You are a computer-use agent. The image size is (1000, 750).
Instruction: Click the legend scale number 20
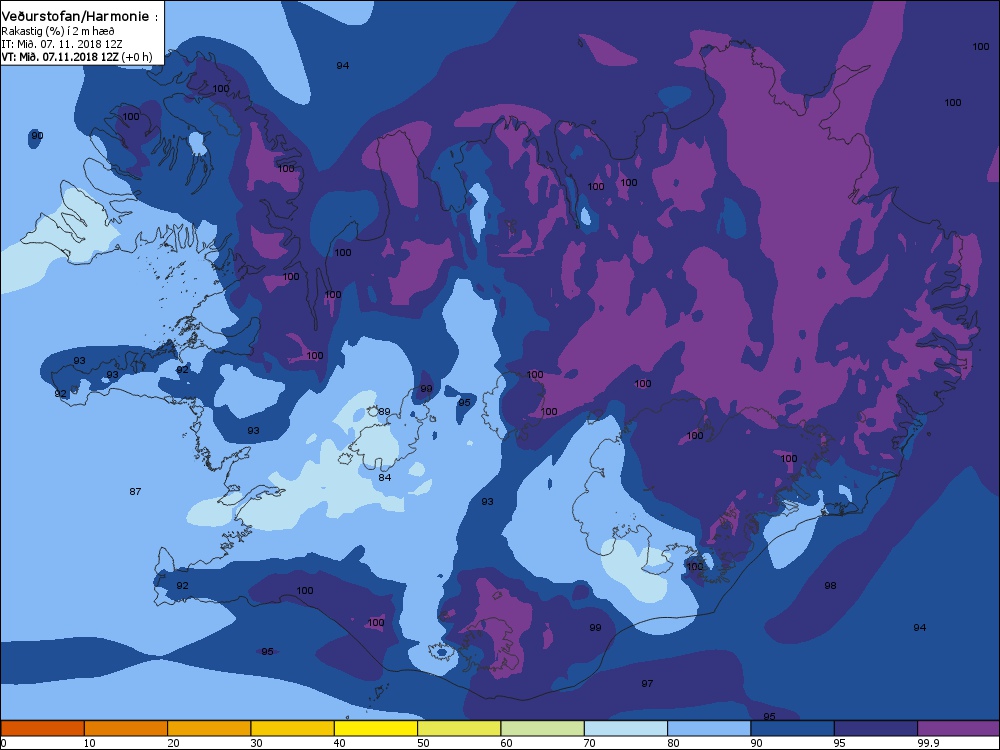point(173,743)
